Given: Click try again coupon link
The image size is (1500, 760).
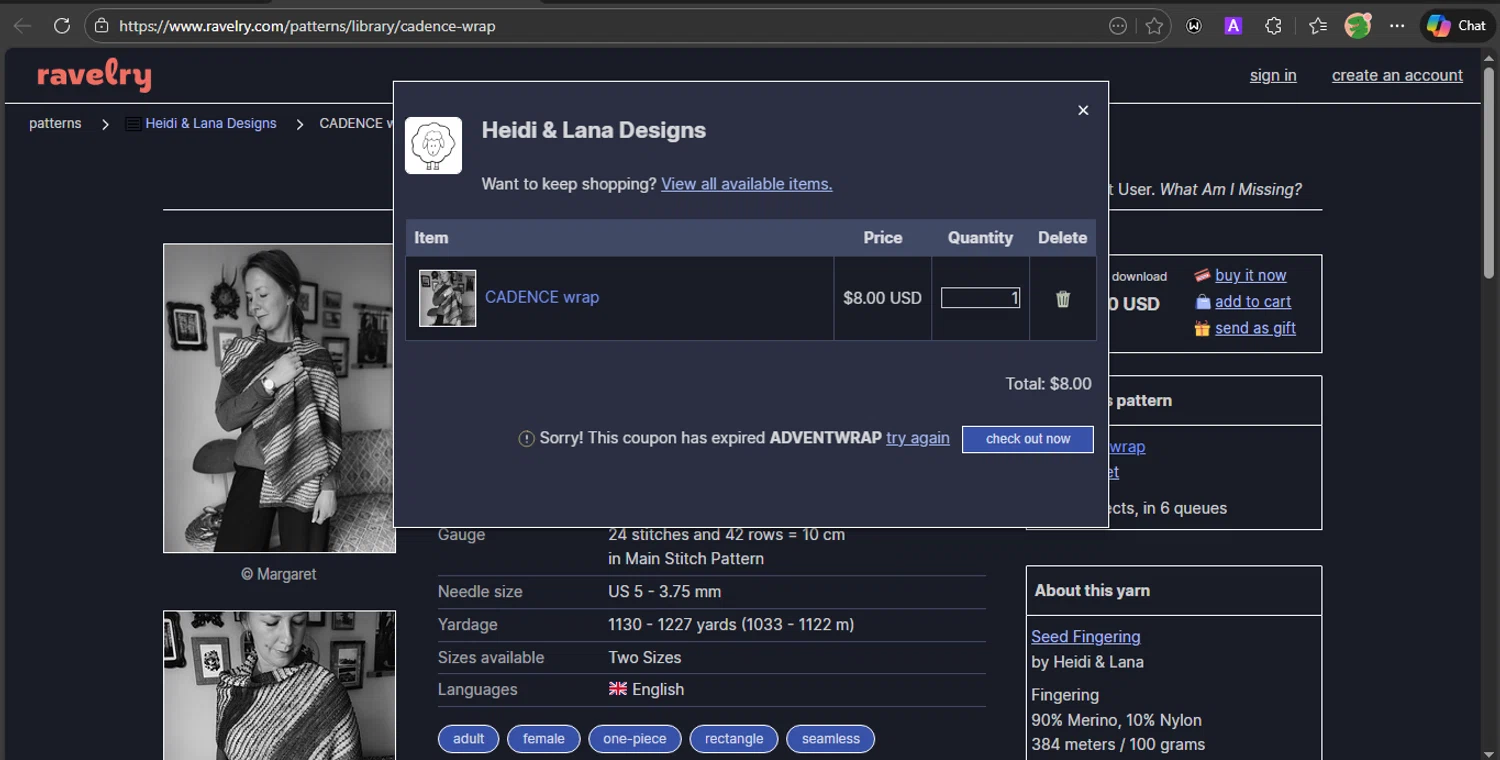Looking at the screenshot, I should point(917,438).
